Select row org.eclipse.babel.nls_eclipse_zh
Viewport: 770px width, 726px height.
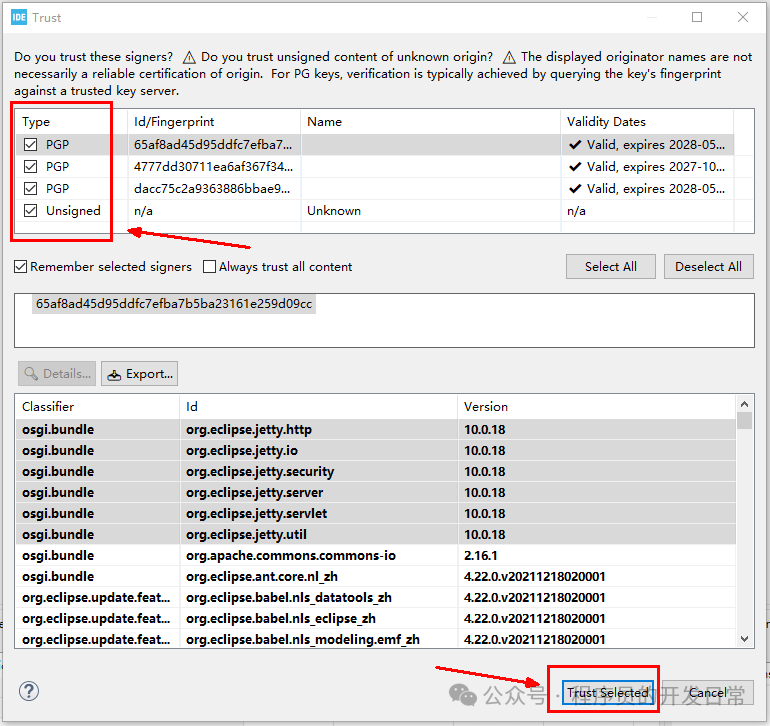[376, 618]
